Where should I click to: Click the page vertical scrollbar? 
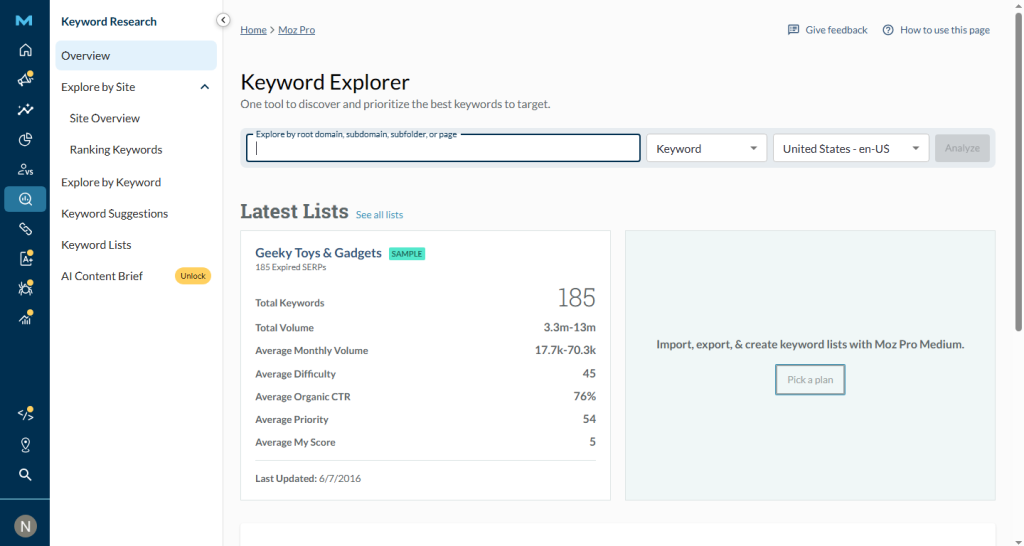1018,170
